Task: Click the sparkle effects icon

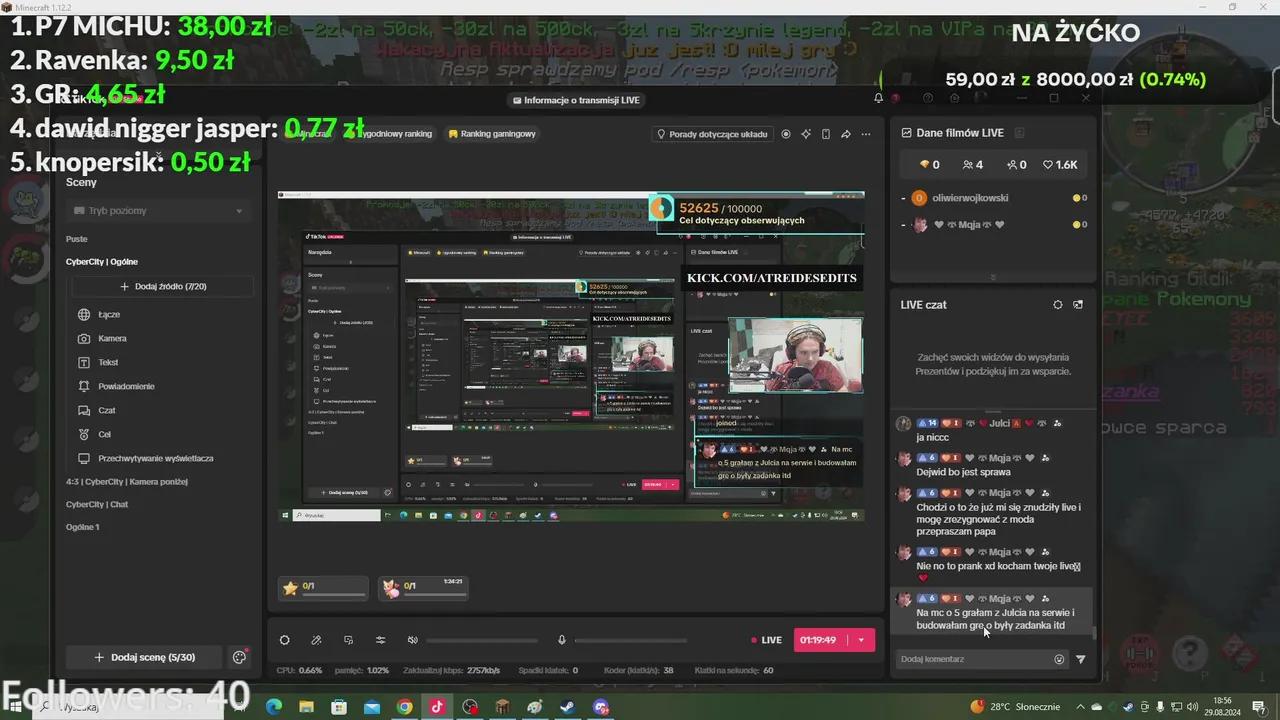Action: [x=806, y=134]
